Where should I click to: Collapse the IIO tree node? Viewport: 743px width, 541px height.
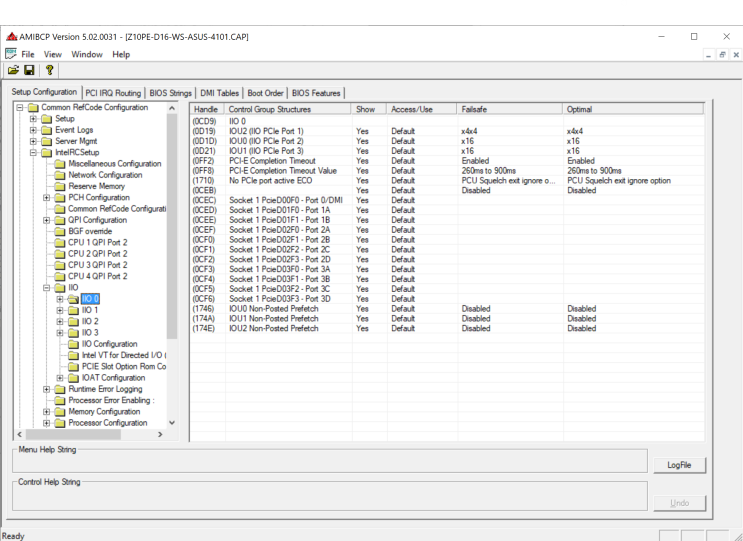[x=46, y=288]
